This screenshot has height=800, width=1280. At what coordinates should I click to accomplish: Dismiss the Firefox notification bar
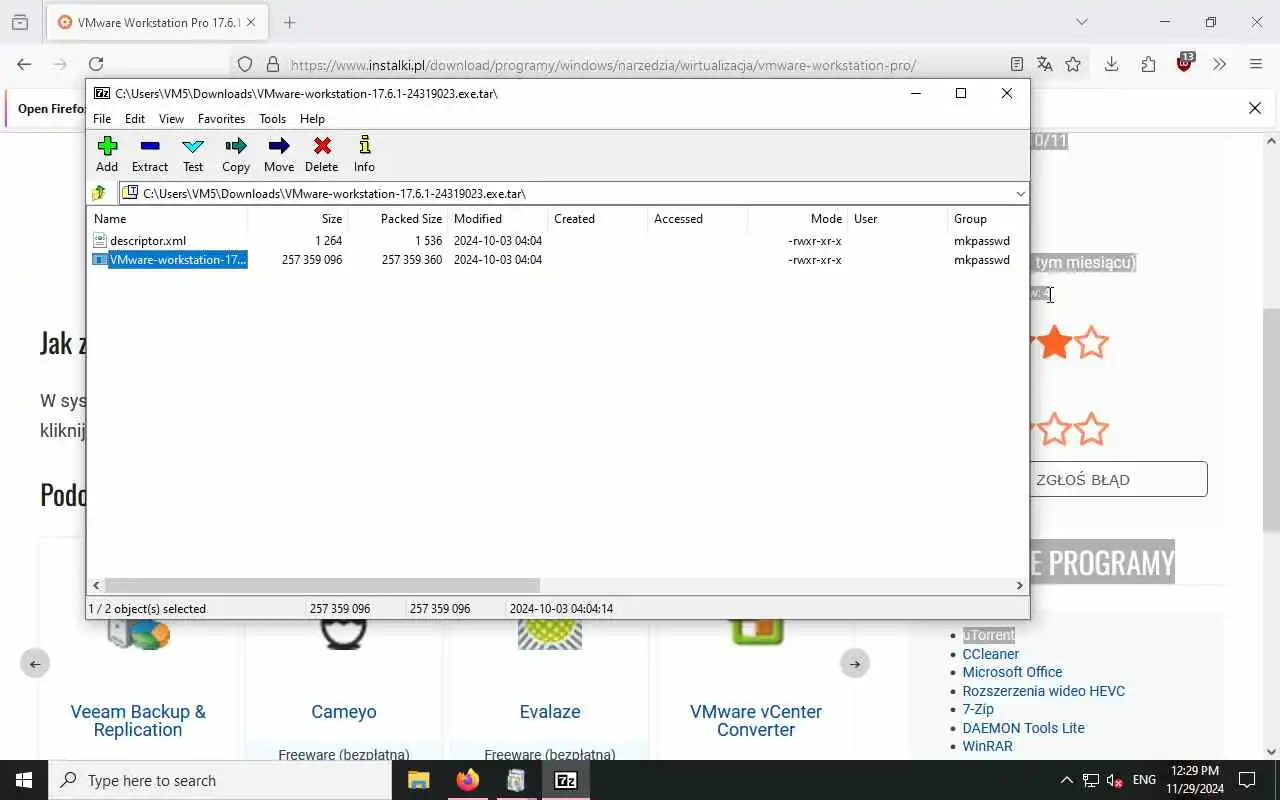point(1255,108)
